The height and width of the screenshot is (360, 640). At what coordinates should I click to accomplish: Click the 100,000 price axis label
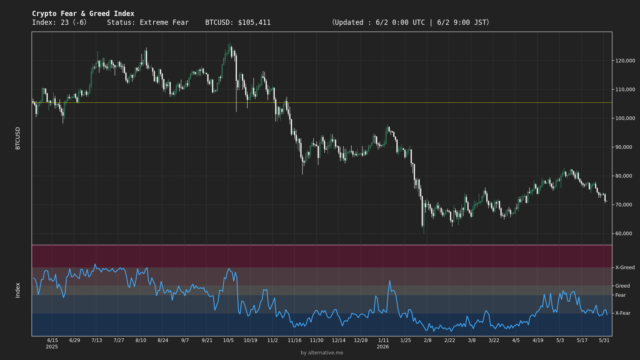tap(625, 118)
